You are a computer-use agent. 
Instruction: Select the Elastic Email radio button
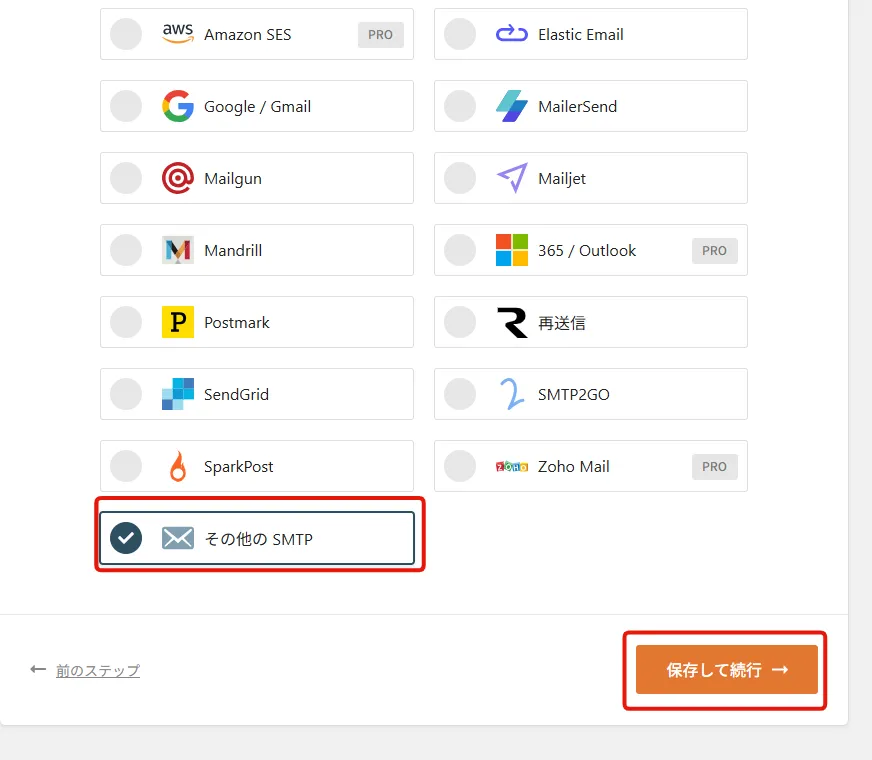460,34
